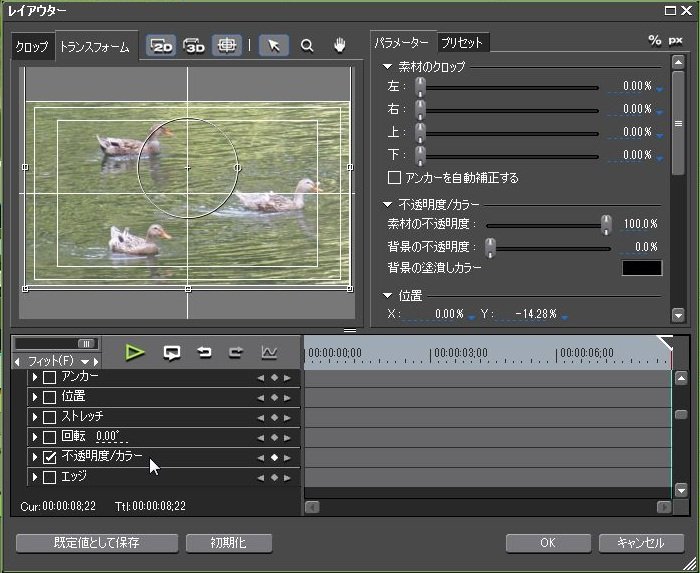Click the 既定値として保存 button
This screenshot has height=573, width=700.
97,543
